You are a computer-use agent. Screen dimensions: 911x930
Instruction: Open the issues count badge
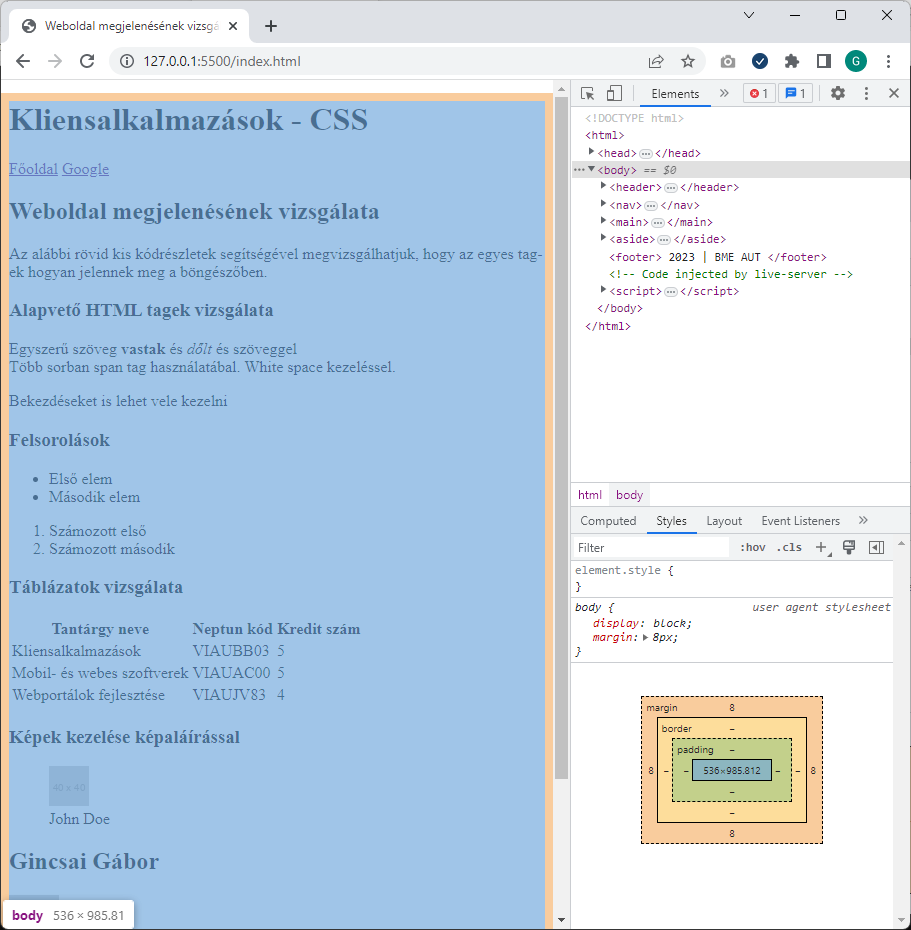795,94
